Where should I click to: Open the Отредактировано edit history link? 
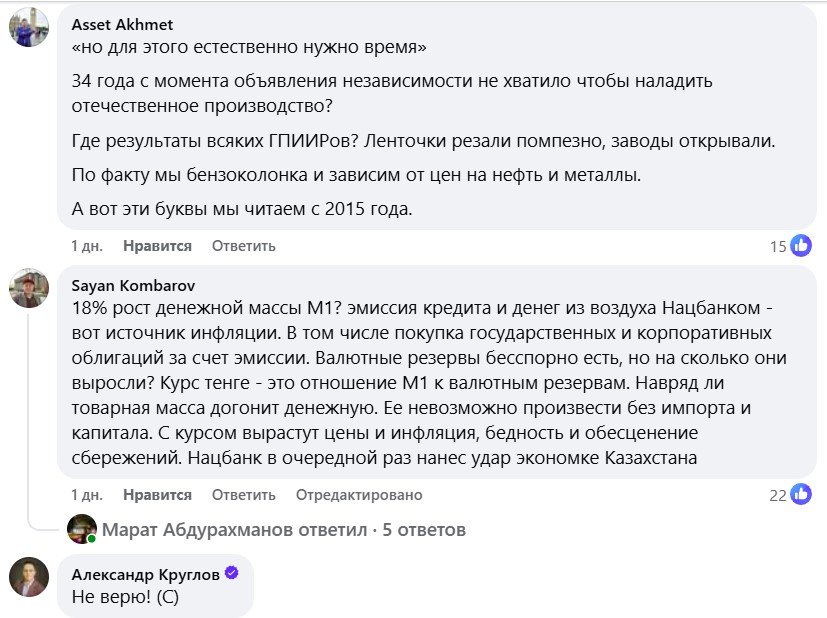click(359, 495)
